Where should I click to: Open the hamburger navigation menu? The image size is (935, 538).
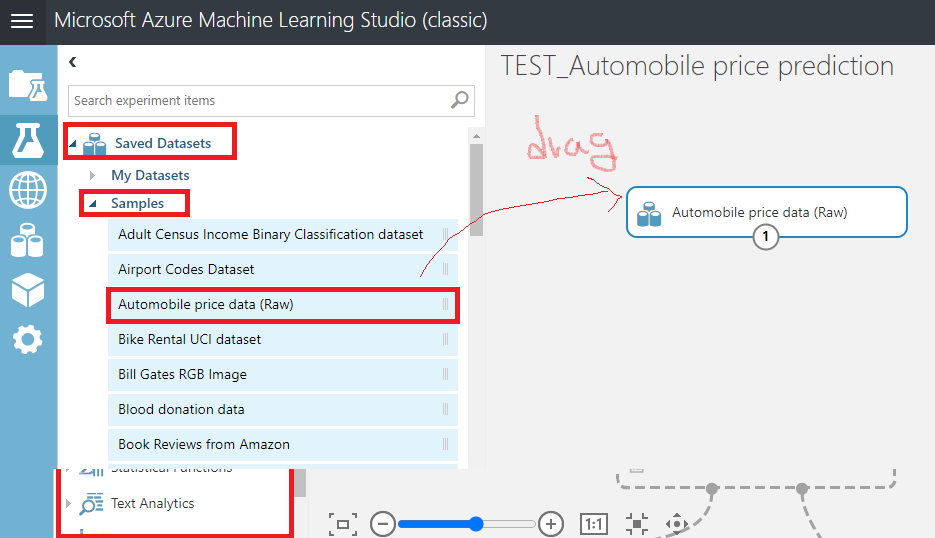click(x=22, y=21)
